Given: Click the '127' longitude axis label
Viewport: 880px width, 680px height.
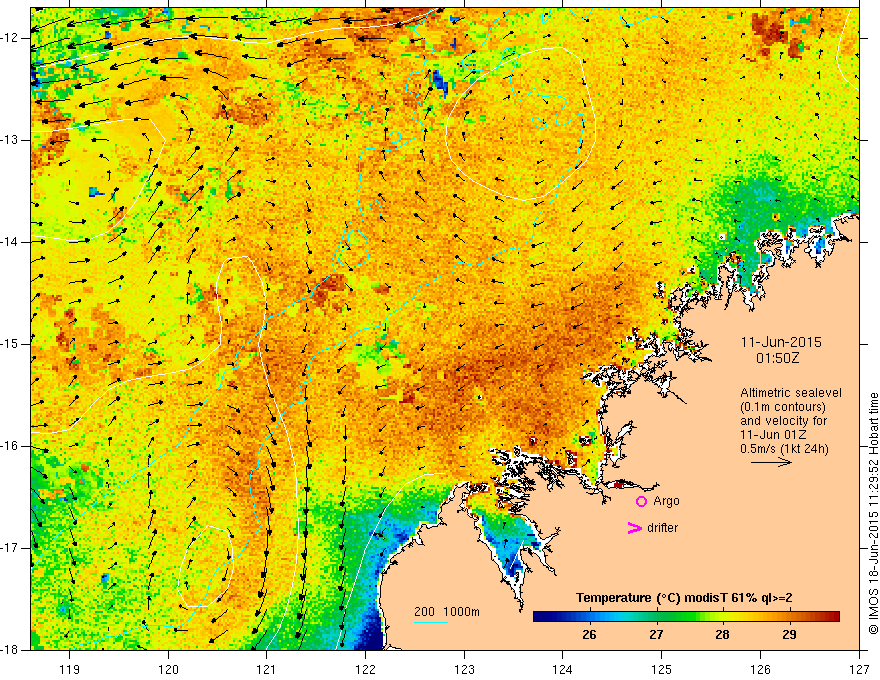Looking at the screenshot, I should (859, 669).
